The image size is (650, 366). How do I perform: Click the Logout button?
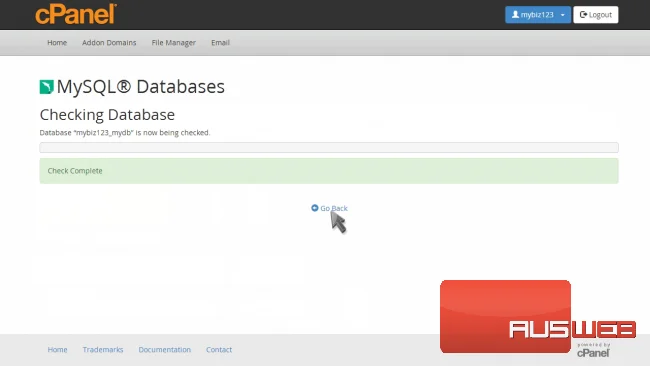click(x=596, y=15)
